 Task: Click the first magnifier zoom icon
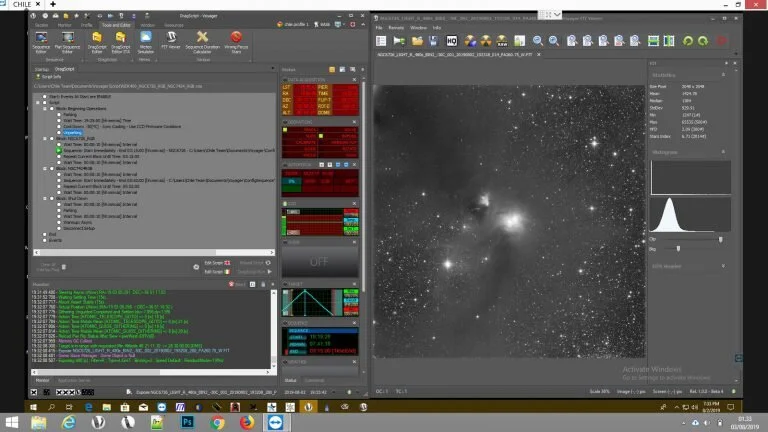(x=538, y=41)
